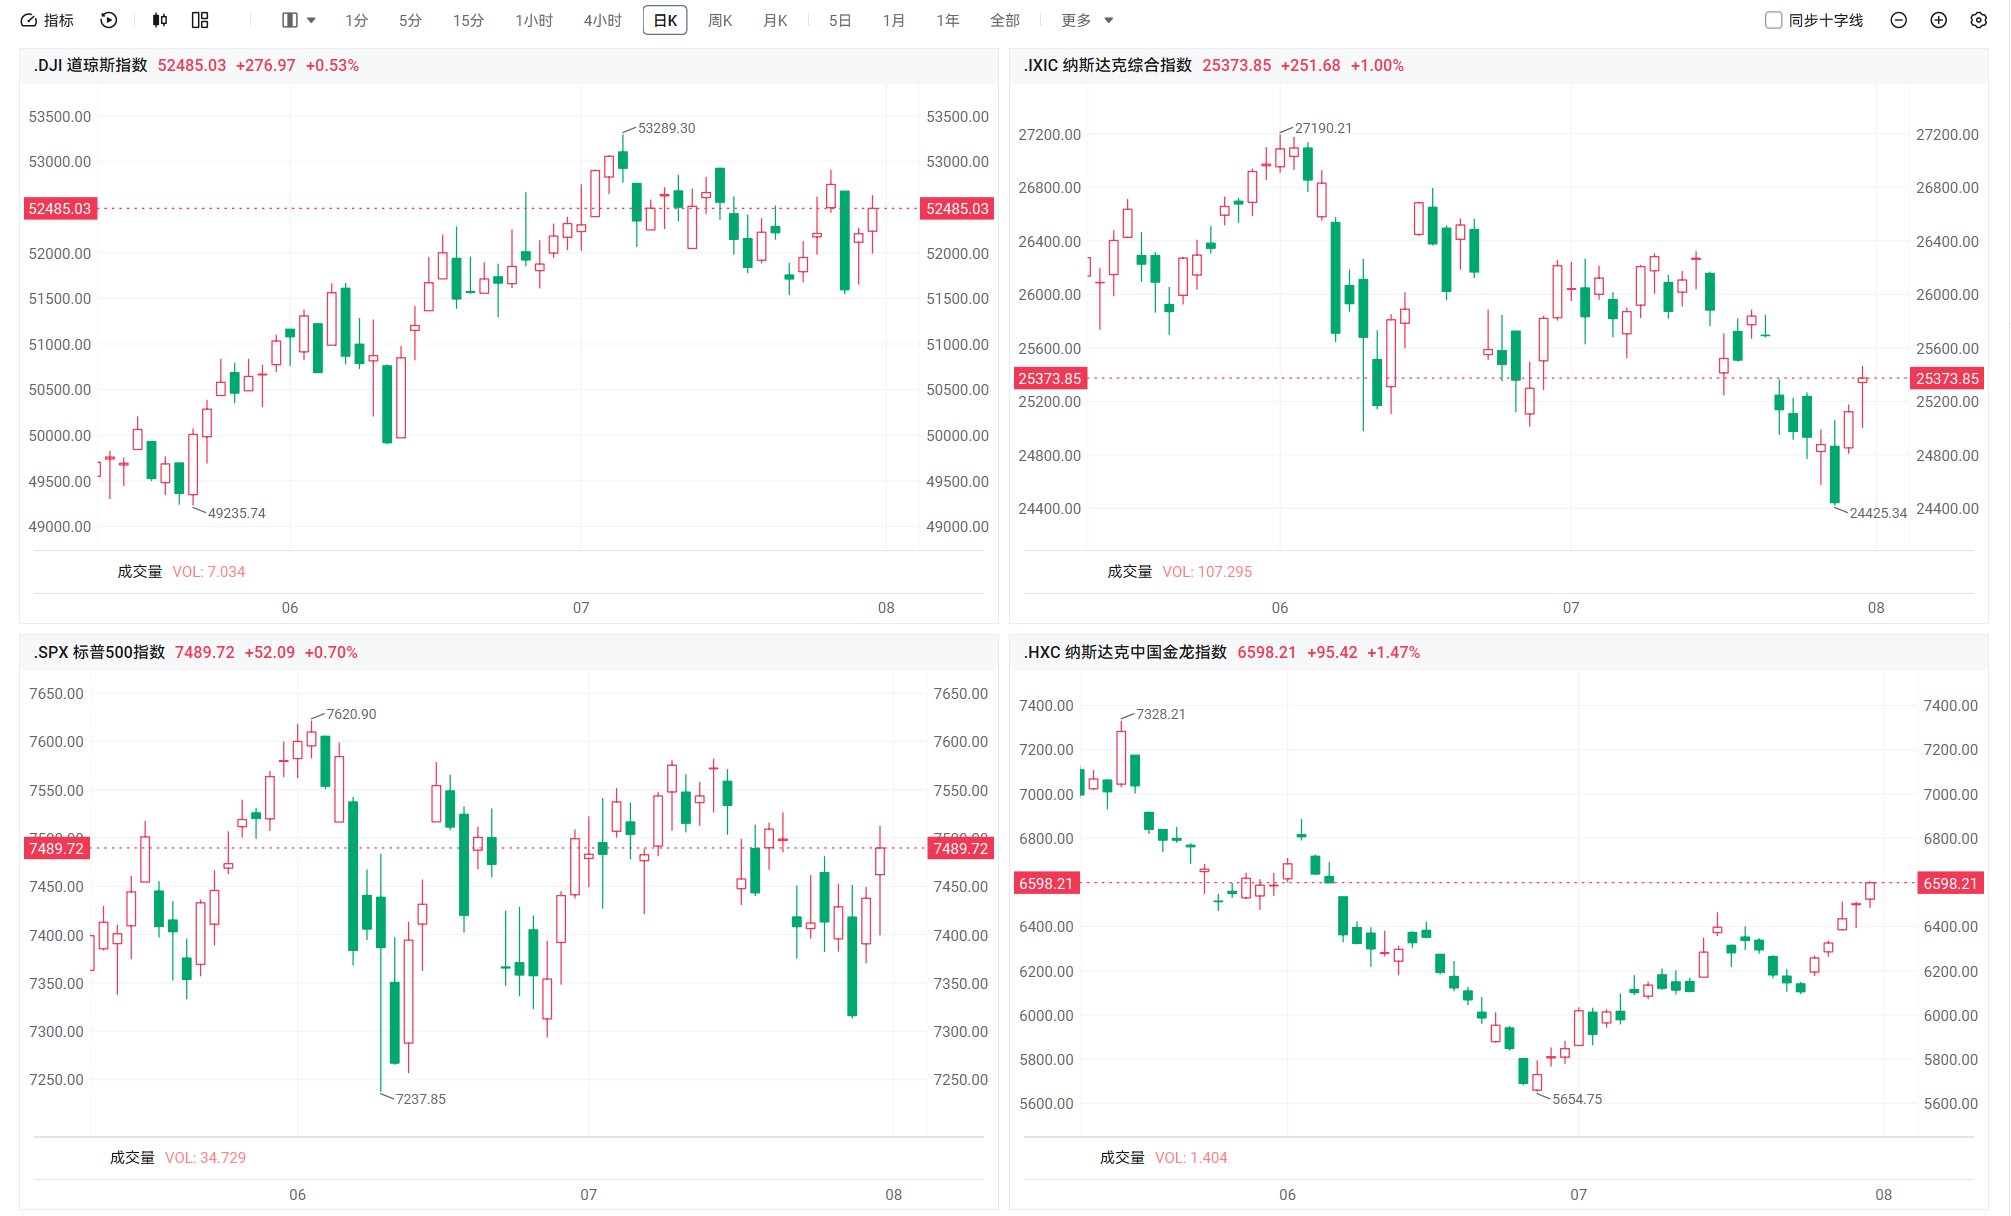Open the chart settings gear icon
The image size is (2011, 1216).
pos(1978,20)
